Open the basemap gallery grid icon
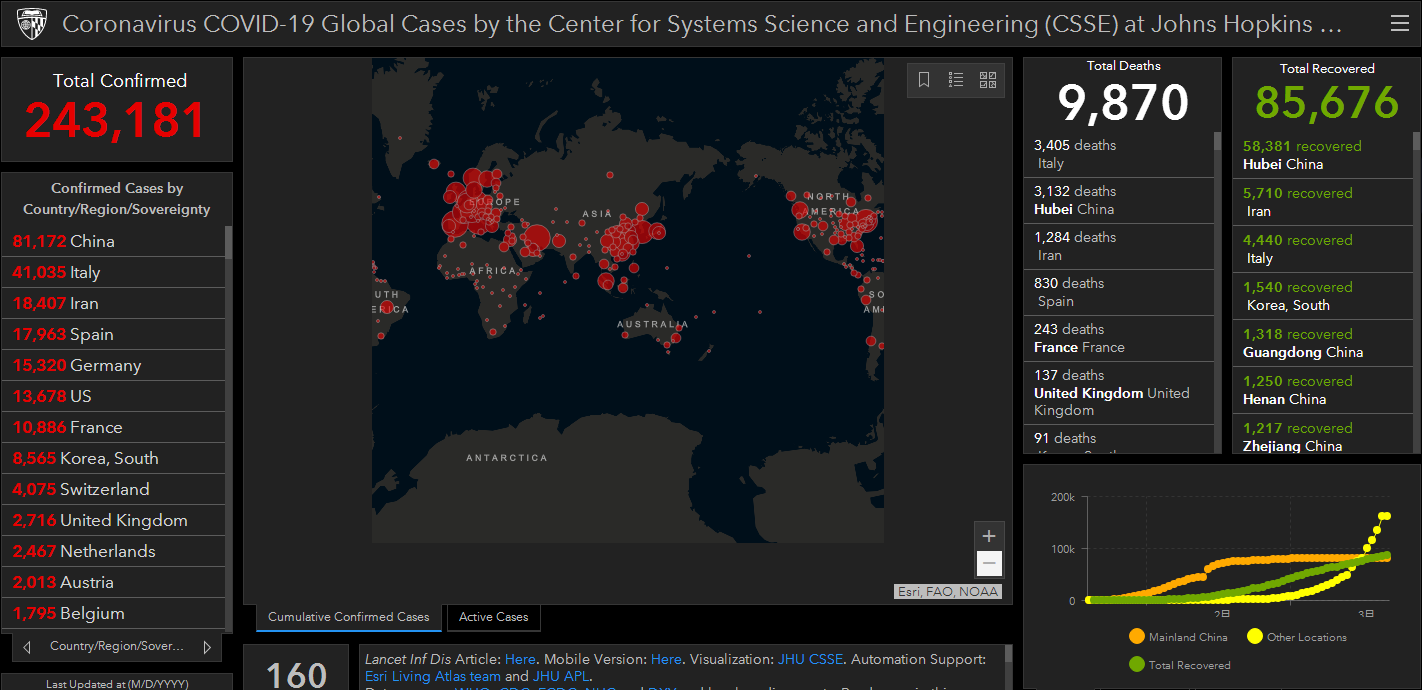 [988, 80]
